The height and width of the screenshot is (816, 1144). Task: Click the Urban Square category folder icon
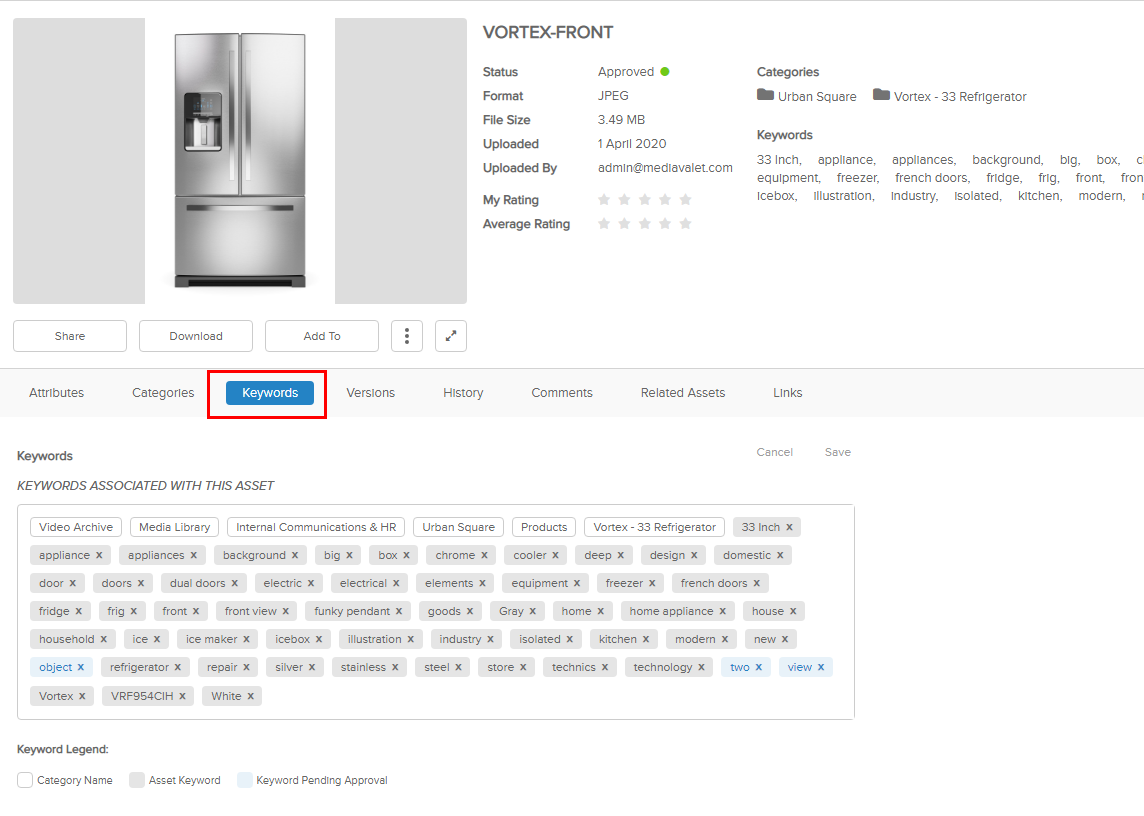[765, 95]
